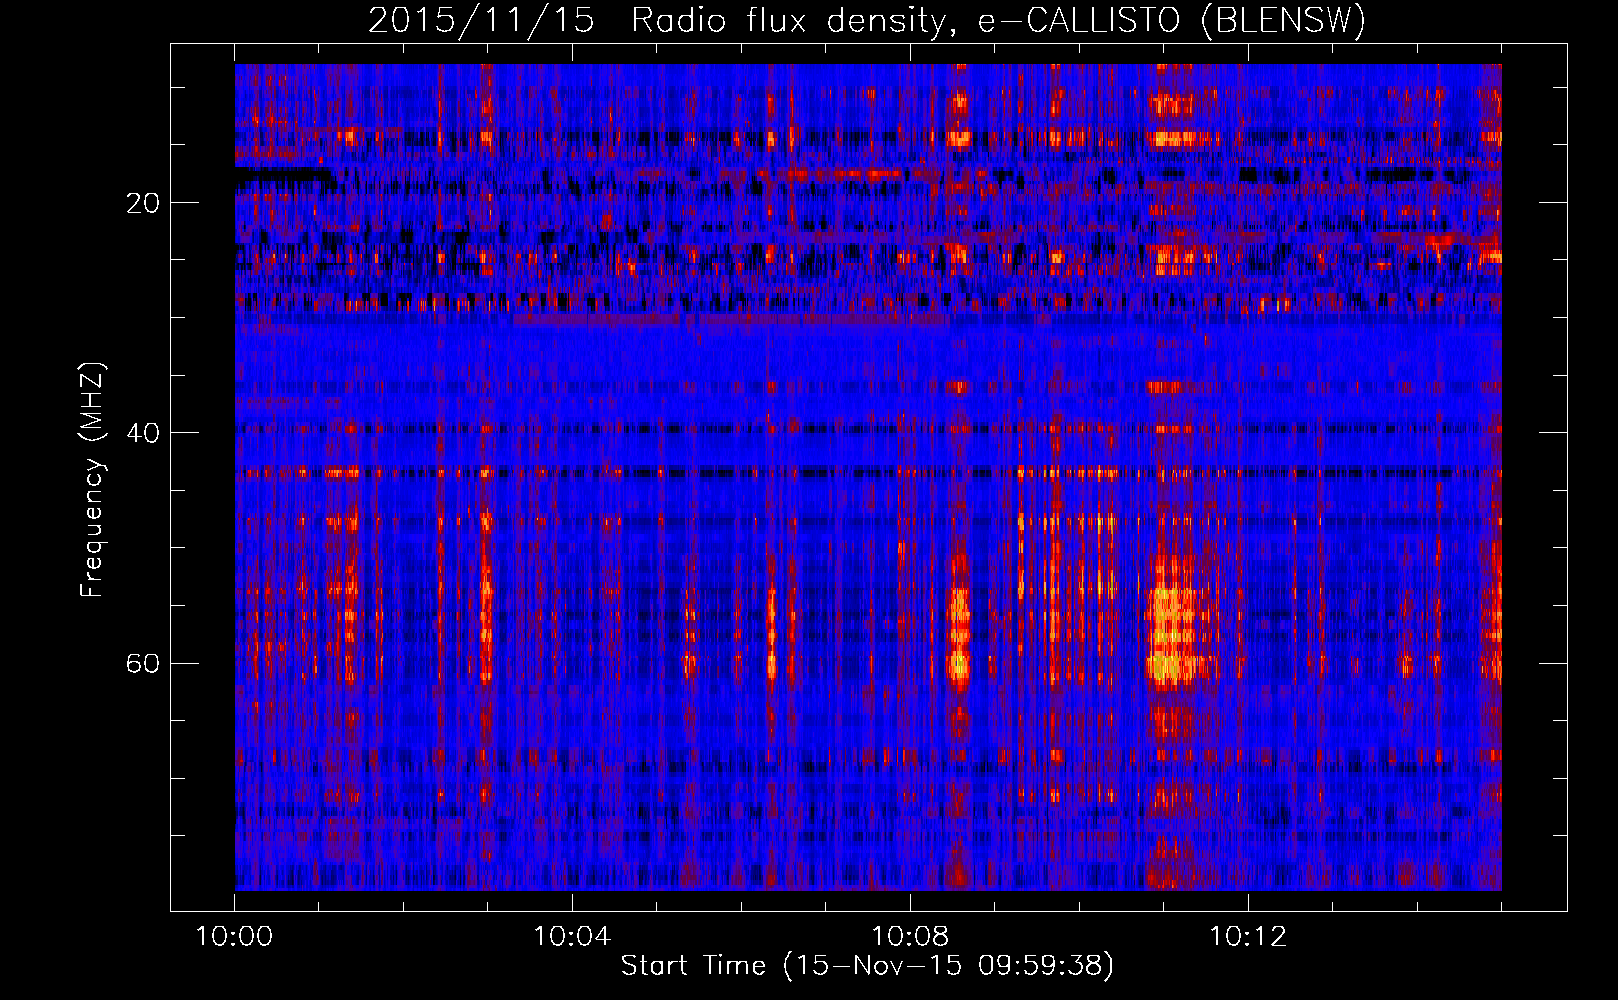Click the 'Frequency (MHZ)' y-axis label
Image resolution: width=1618 pixels, height=1000 pixels.
(92, 480)
